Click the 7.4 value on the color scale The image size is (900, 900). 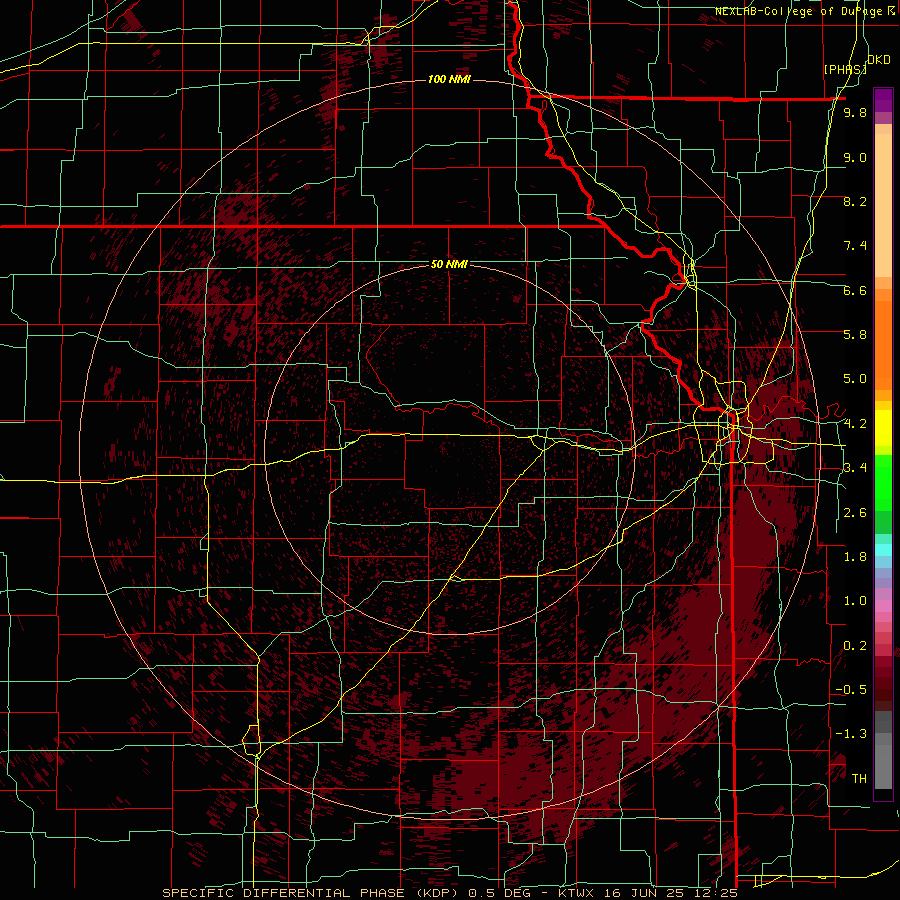855,246
